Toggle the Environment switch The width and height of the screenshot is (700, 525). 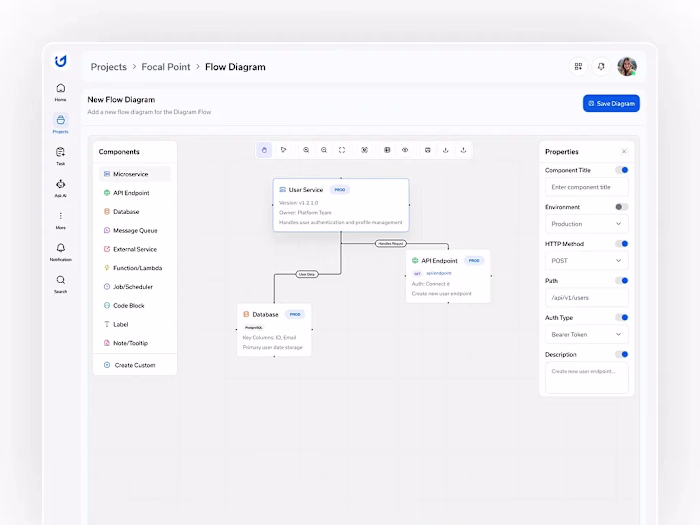(x=622, y=207)
